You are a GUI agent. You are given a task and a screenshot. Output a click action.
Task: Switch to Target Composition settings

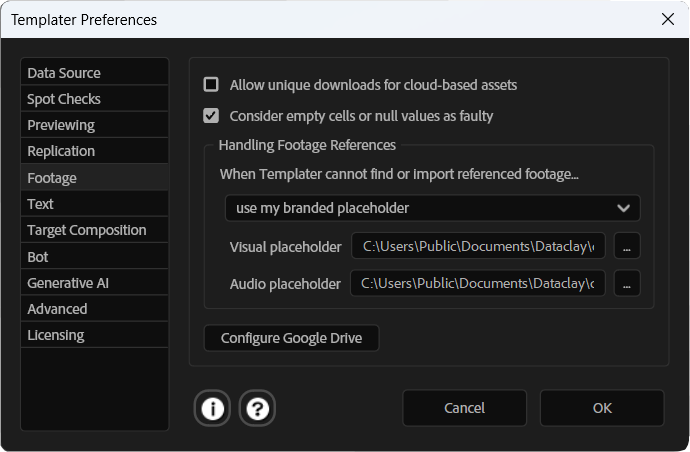(95, 230)
